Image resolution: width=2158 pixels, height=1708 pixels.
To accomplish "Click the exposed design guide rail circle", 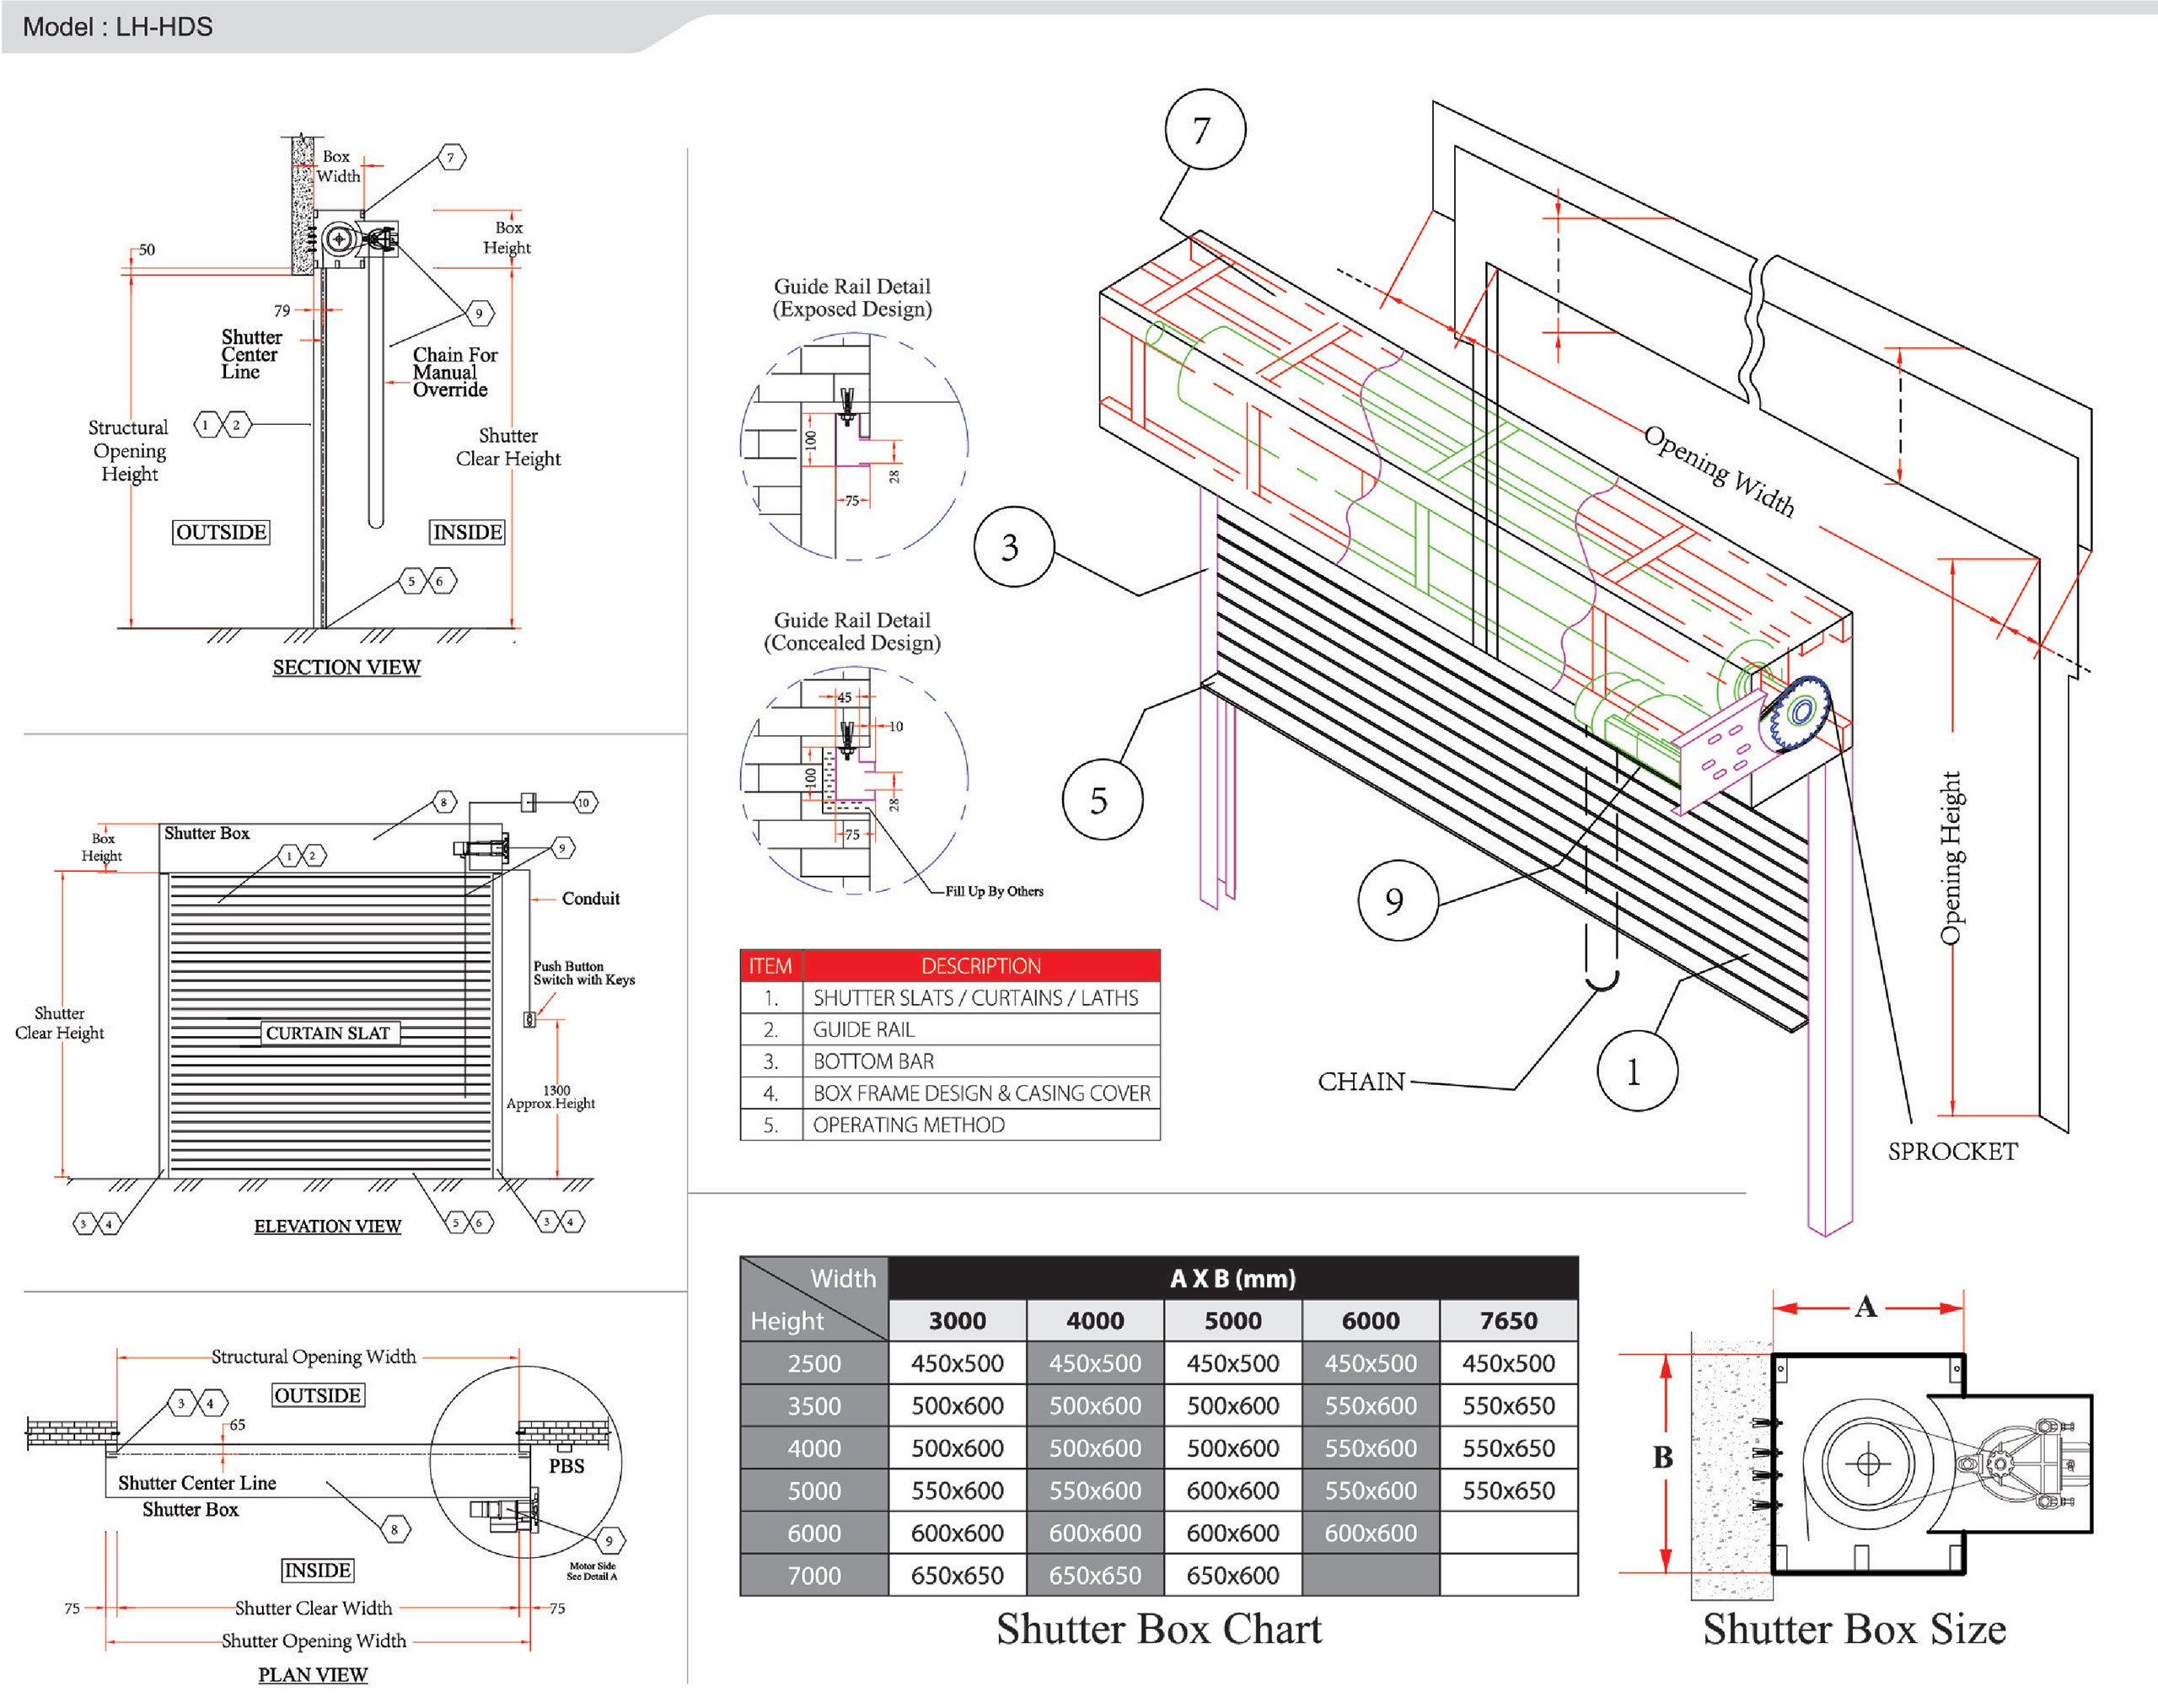I will click(x=853, y=446).
